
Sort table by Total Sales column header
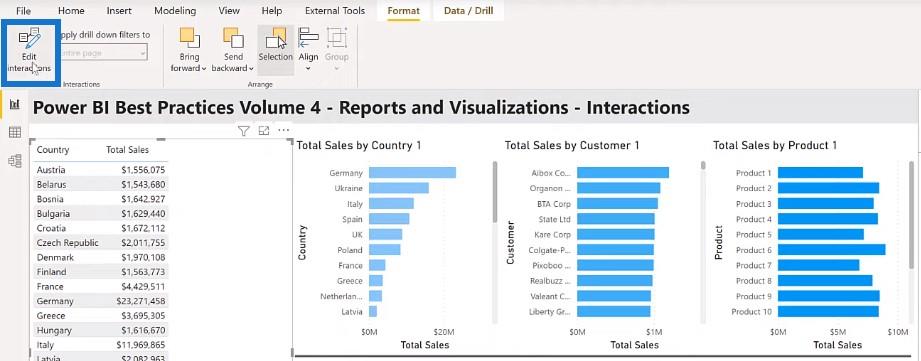127,150
